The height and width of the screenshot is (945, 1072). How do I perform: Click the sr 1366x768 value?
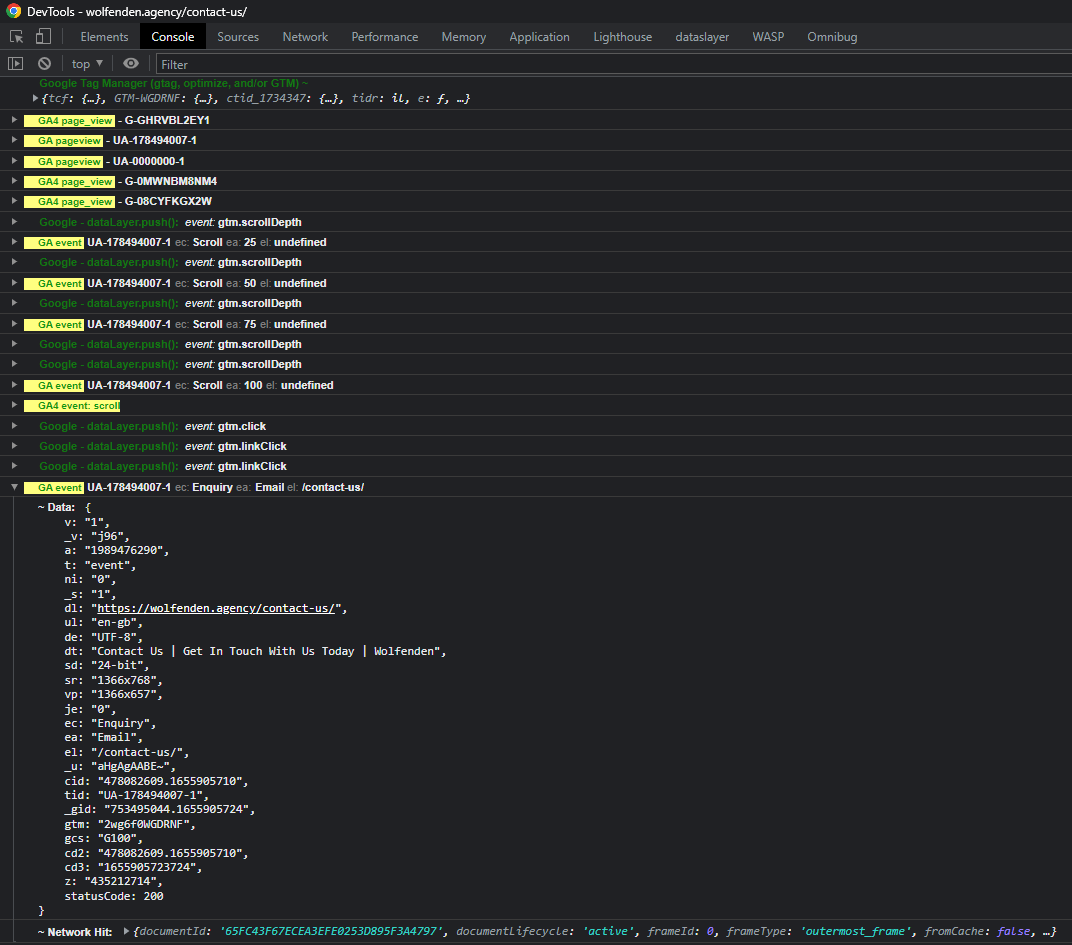point(126,680)
